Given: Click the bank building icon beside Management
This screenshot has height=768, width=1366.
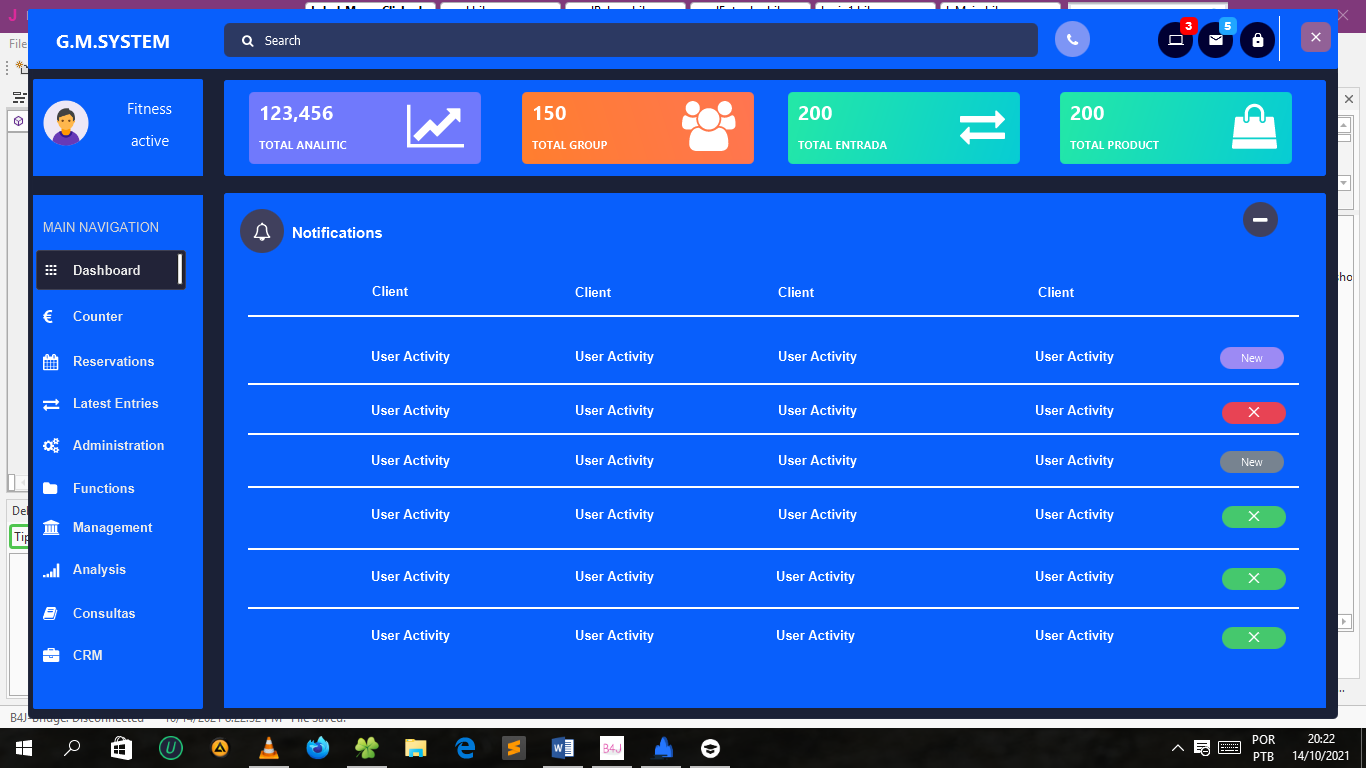Looking at the screenshot, I should (x=51, y=527).
